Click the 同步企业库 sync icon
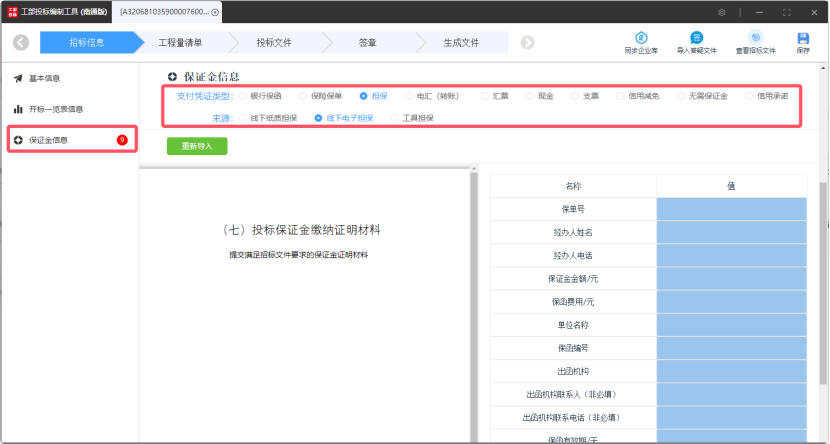 640,38
